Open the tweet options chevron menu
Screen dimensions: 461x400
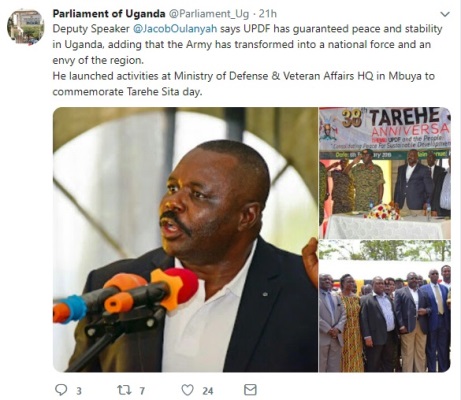(x=445, y=14)
